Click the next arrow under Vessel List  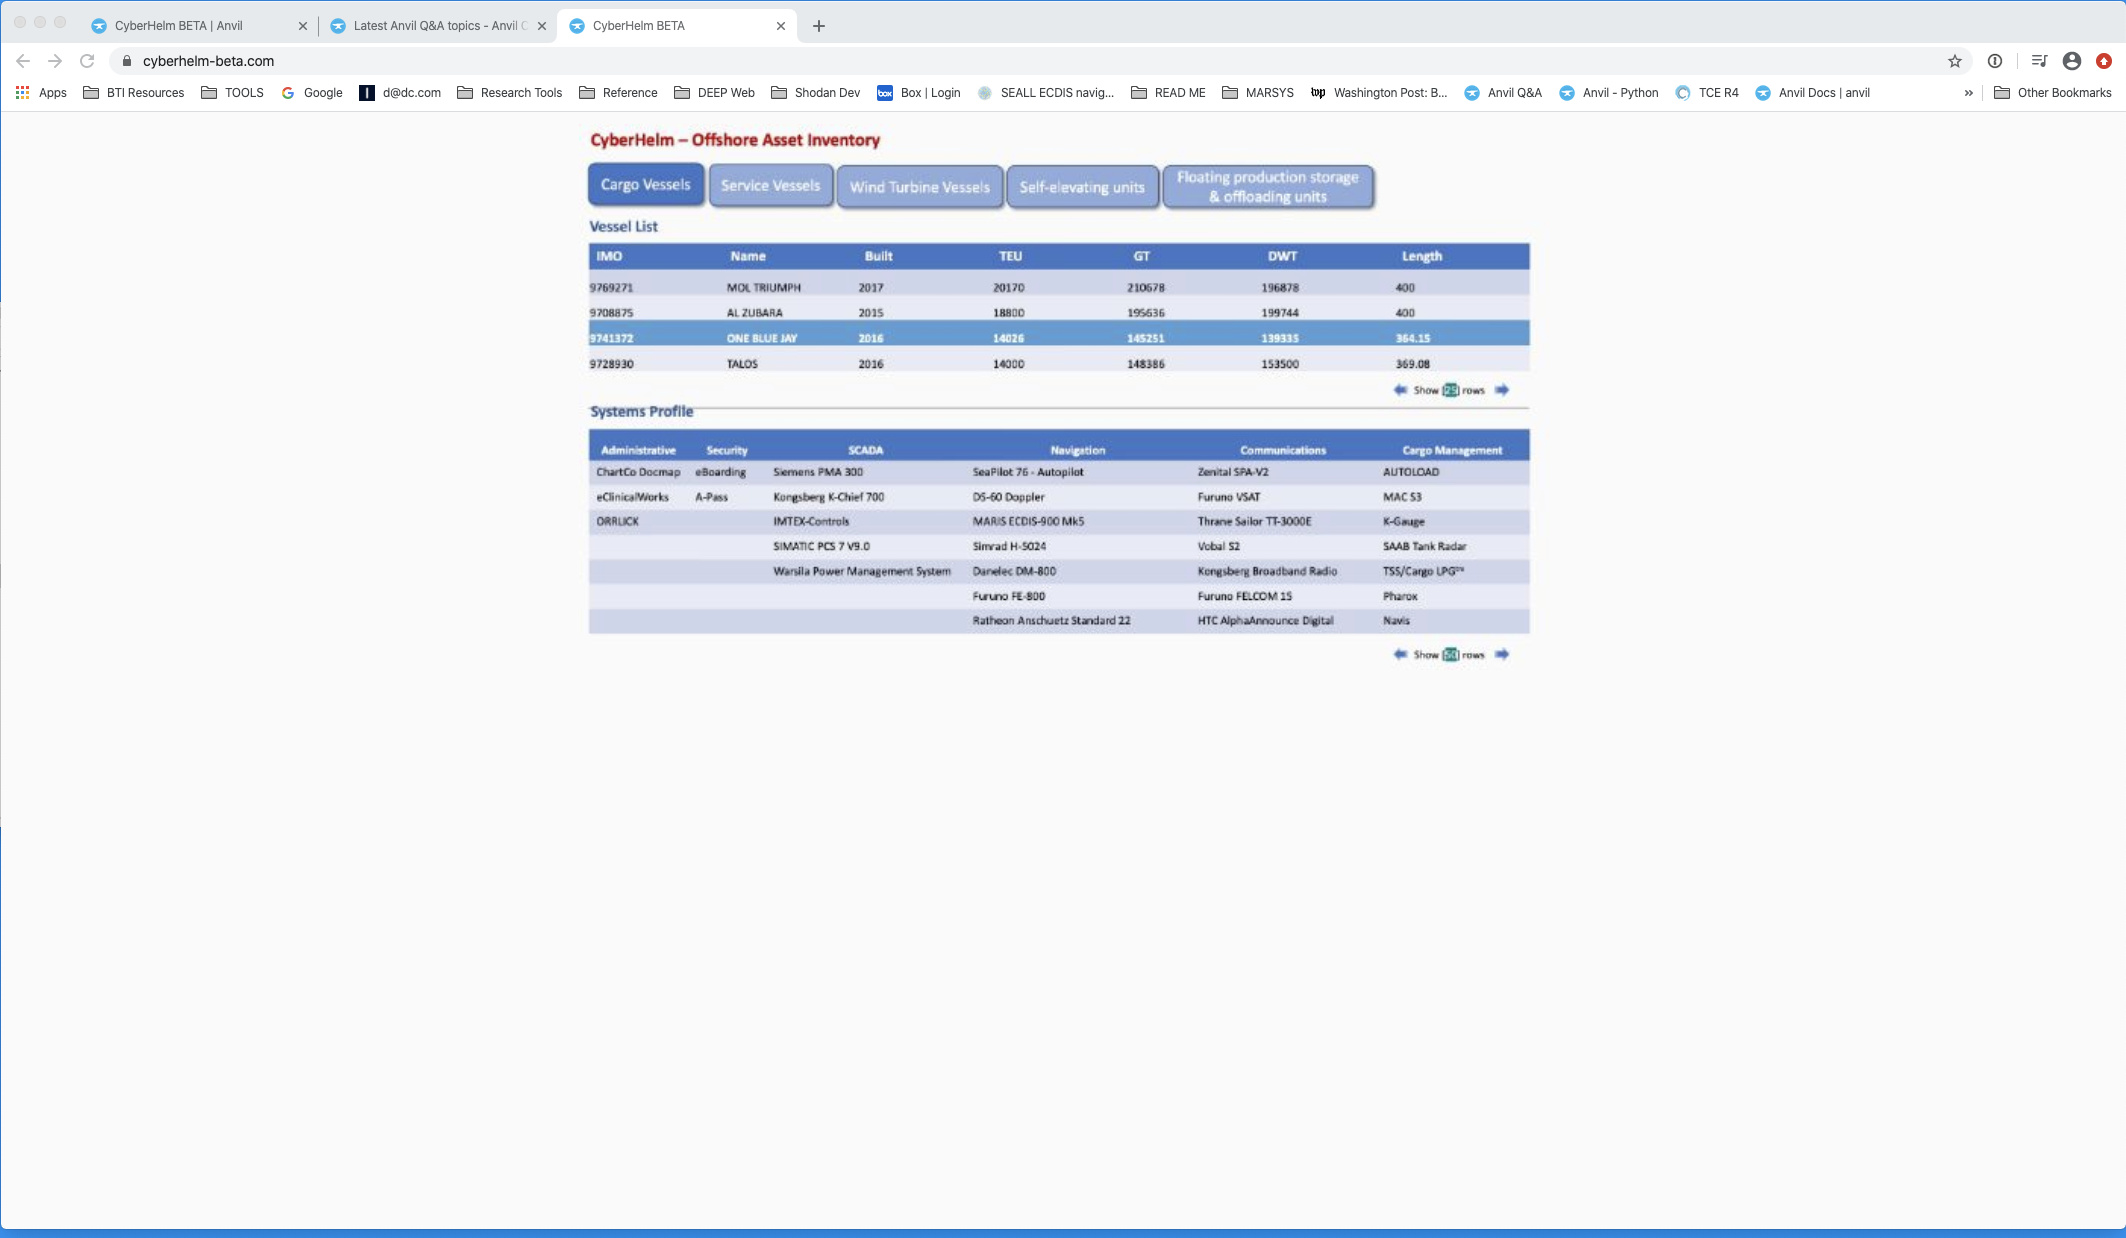point(1501,390)
